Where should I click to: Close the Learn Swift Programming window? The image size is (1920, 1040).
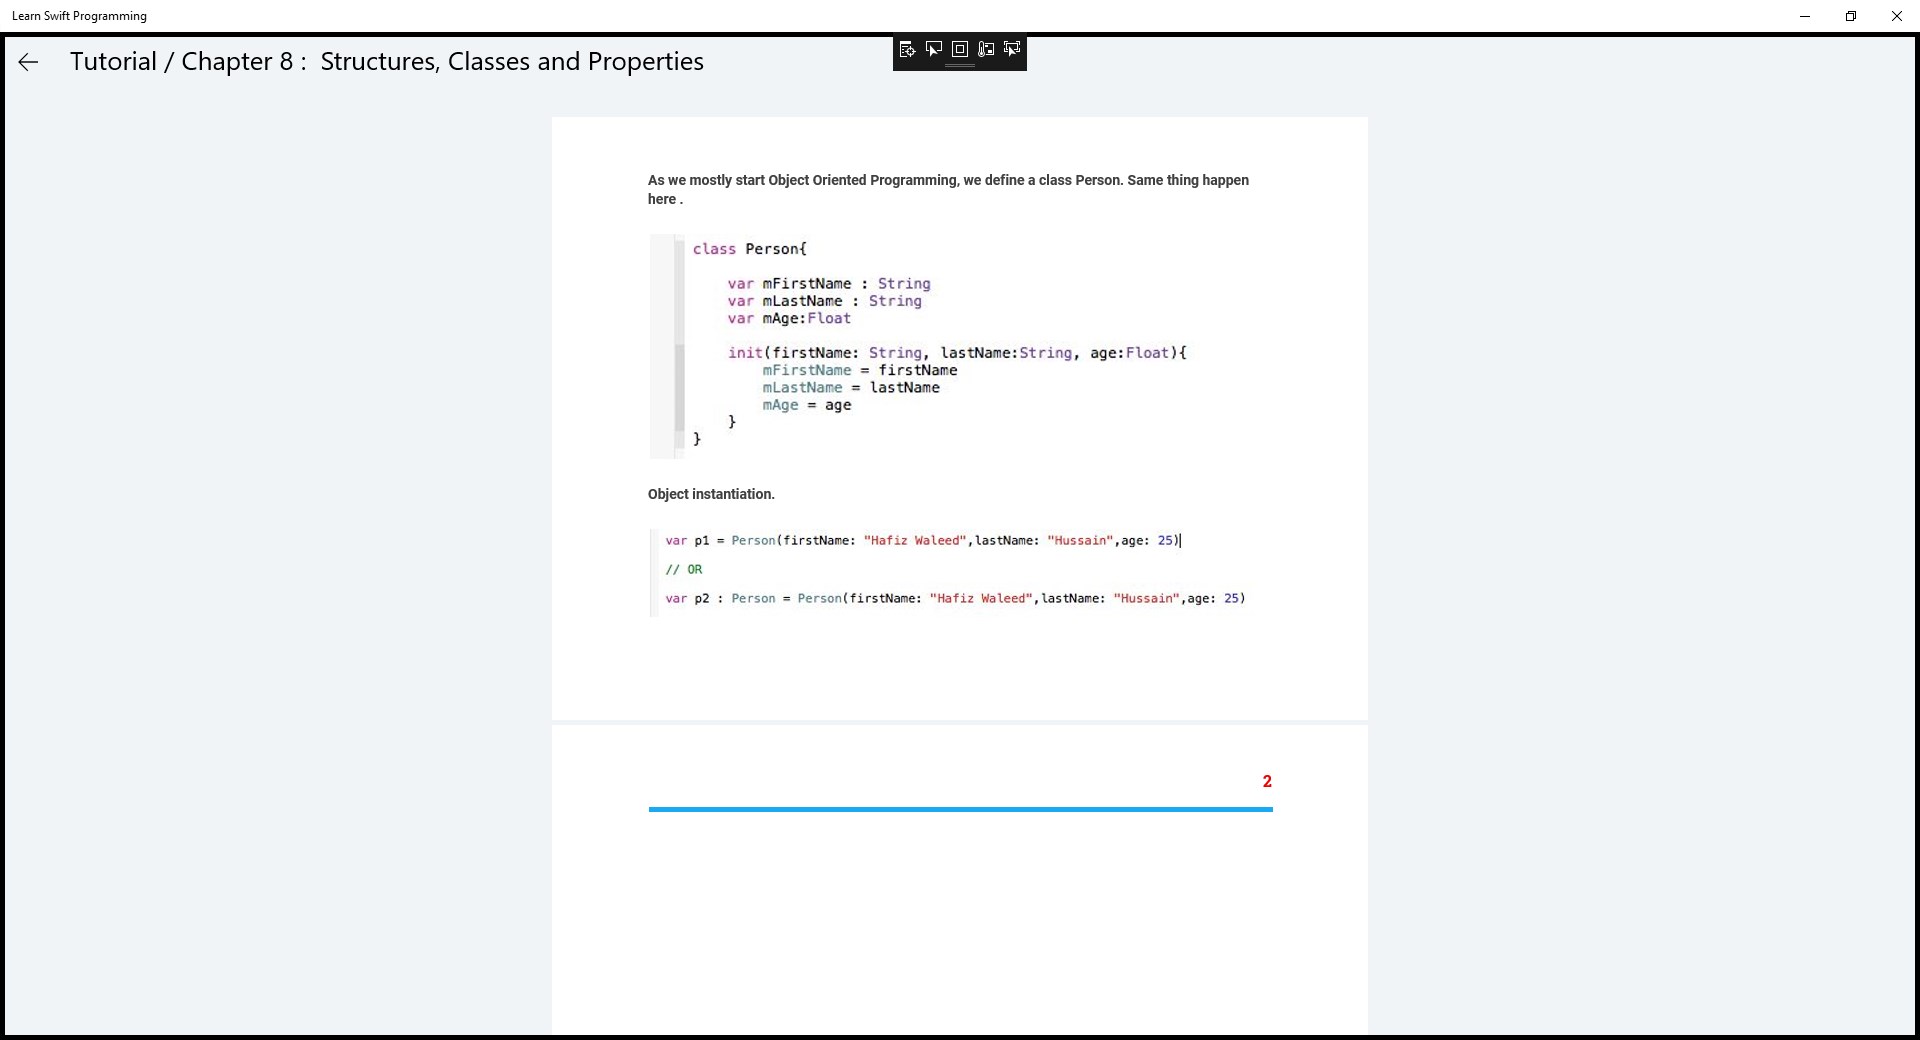(1897, 16)
